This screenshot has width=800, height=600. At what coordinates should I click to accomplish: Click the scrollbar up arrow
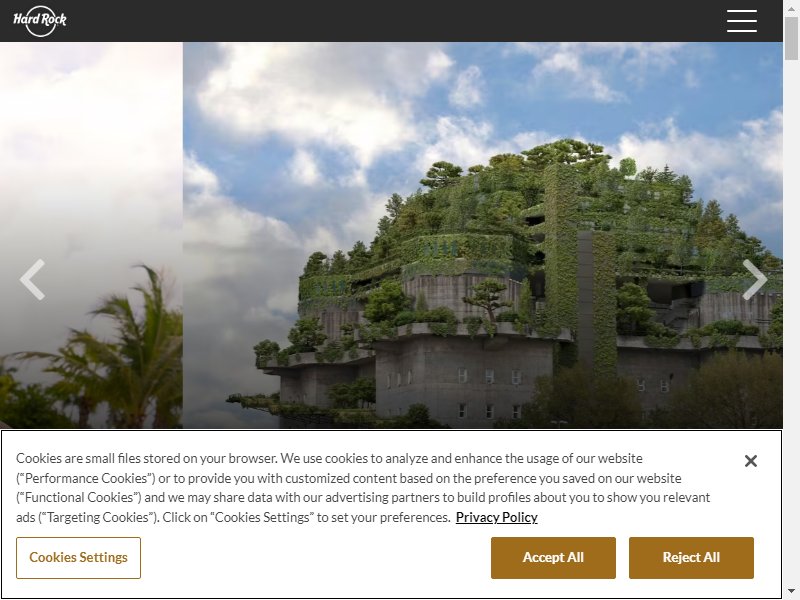(x=791, y=8)
